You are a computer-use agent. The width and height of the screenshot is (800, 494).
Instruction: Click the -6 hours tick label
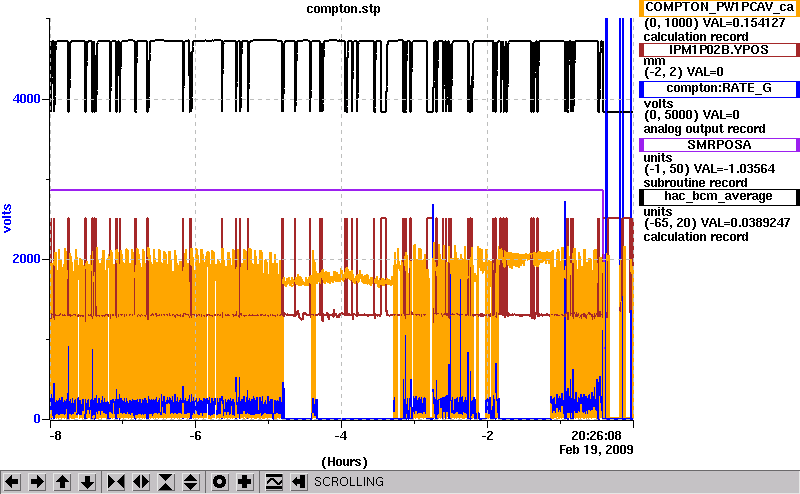(195, 436)
